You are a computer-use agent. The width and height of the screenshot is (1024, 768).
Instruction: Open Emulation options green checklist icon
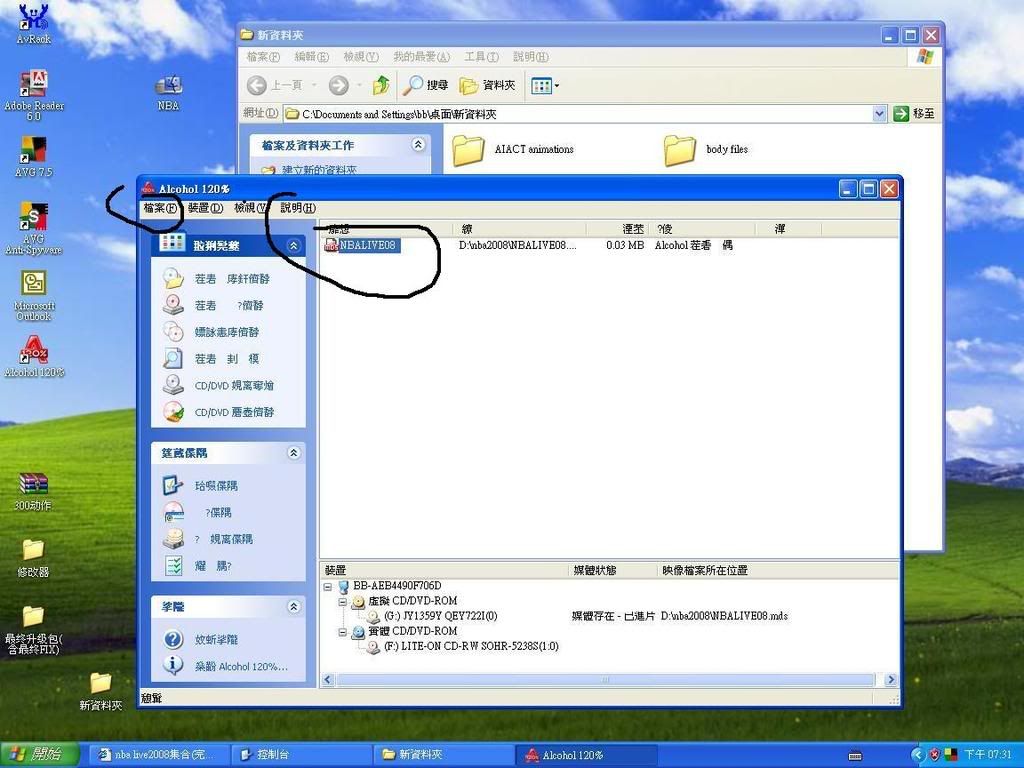click(173, 566)
